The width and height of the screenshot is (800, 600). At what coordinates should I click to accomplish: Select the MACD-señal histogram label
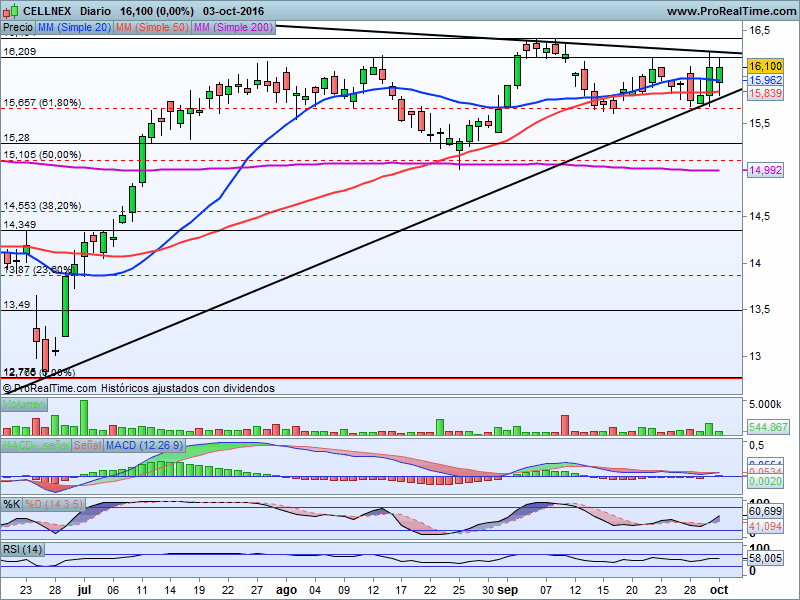[36, 445]
